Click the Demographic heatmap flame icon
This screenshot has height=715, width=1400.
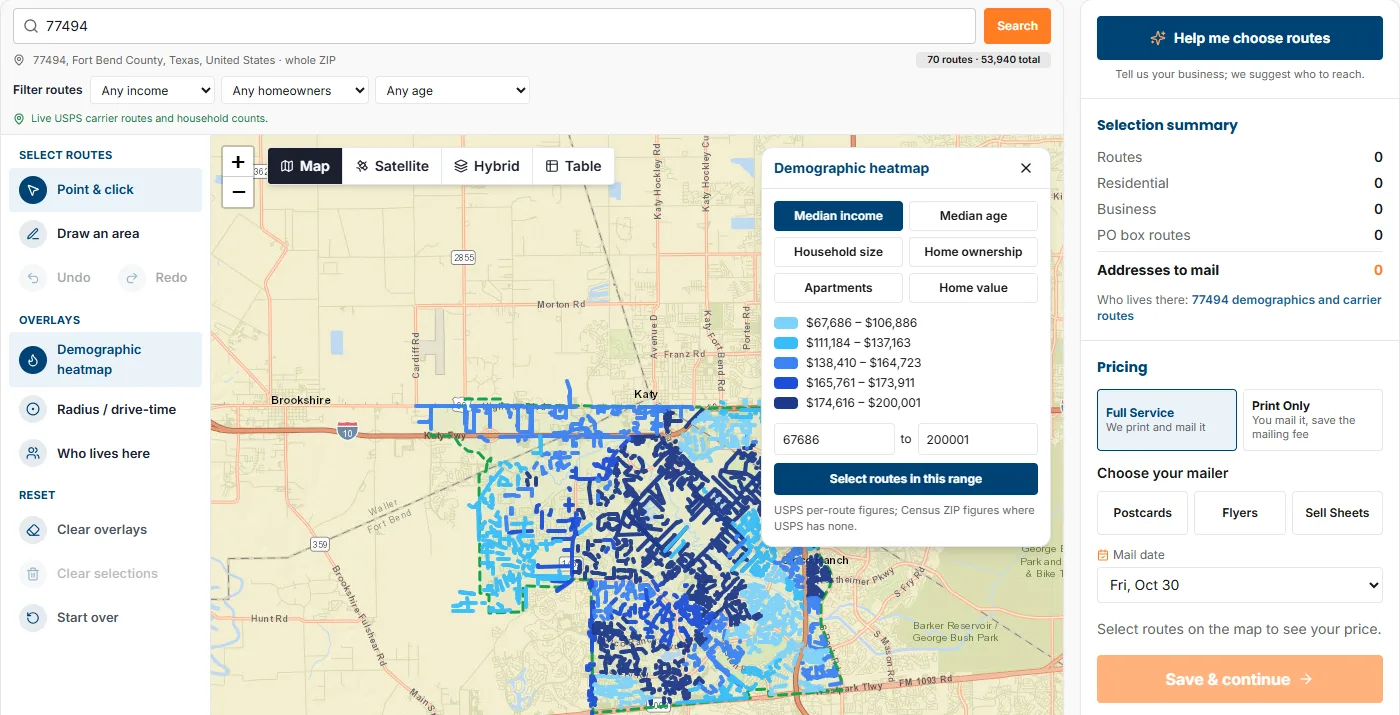click(33, 360)
